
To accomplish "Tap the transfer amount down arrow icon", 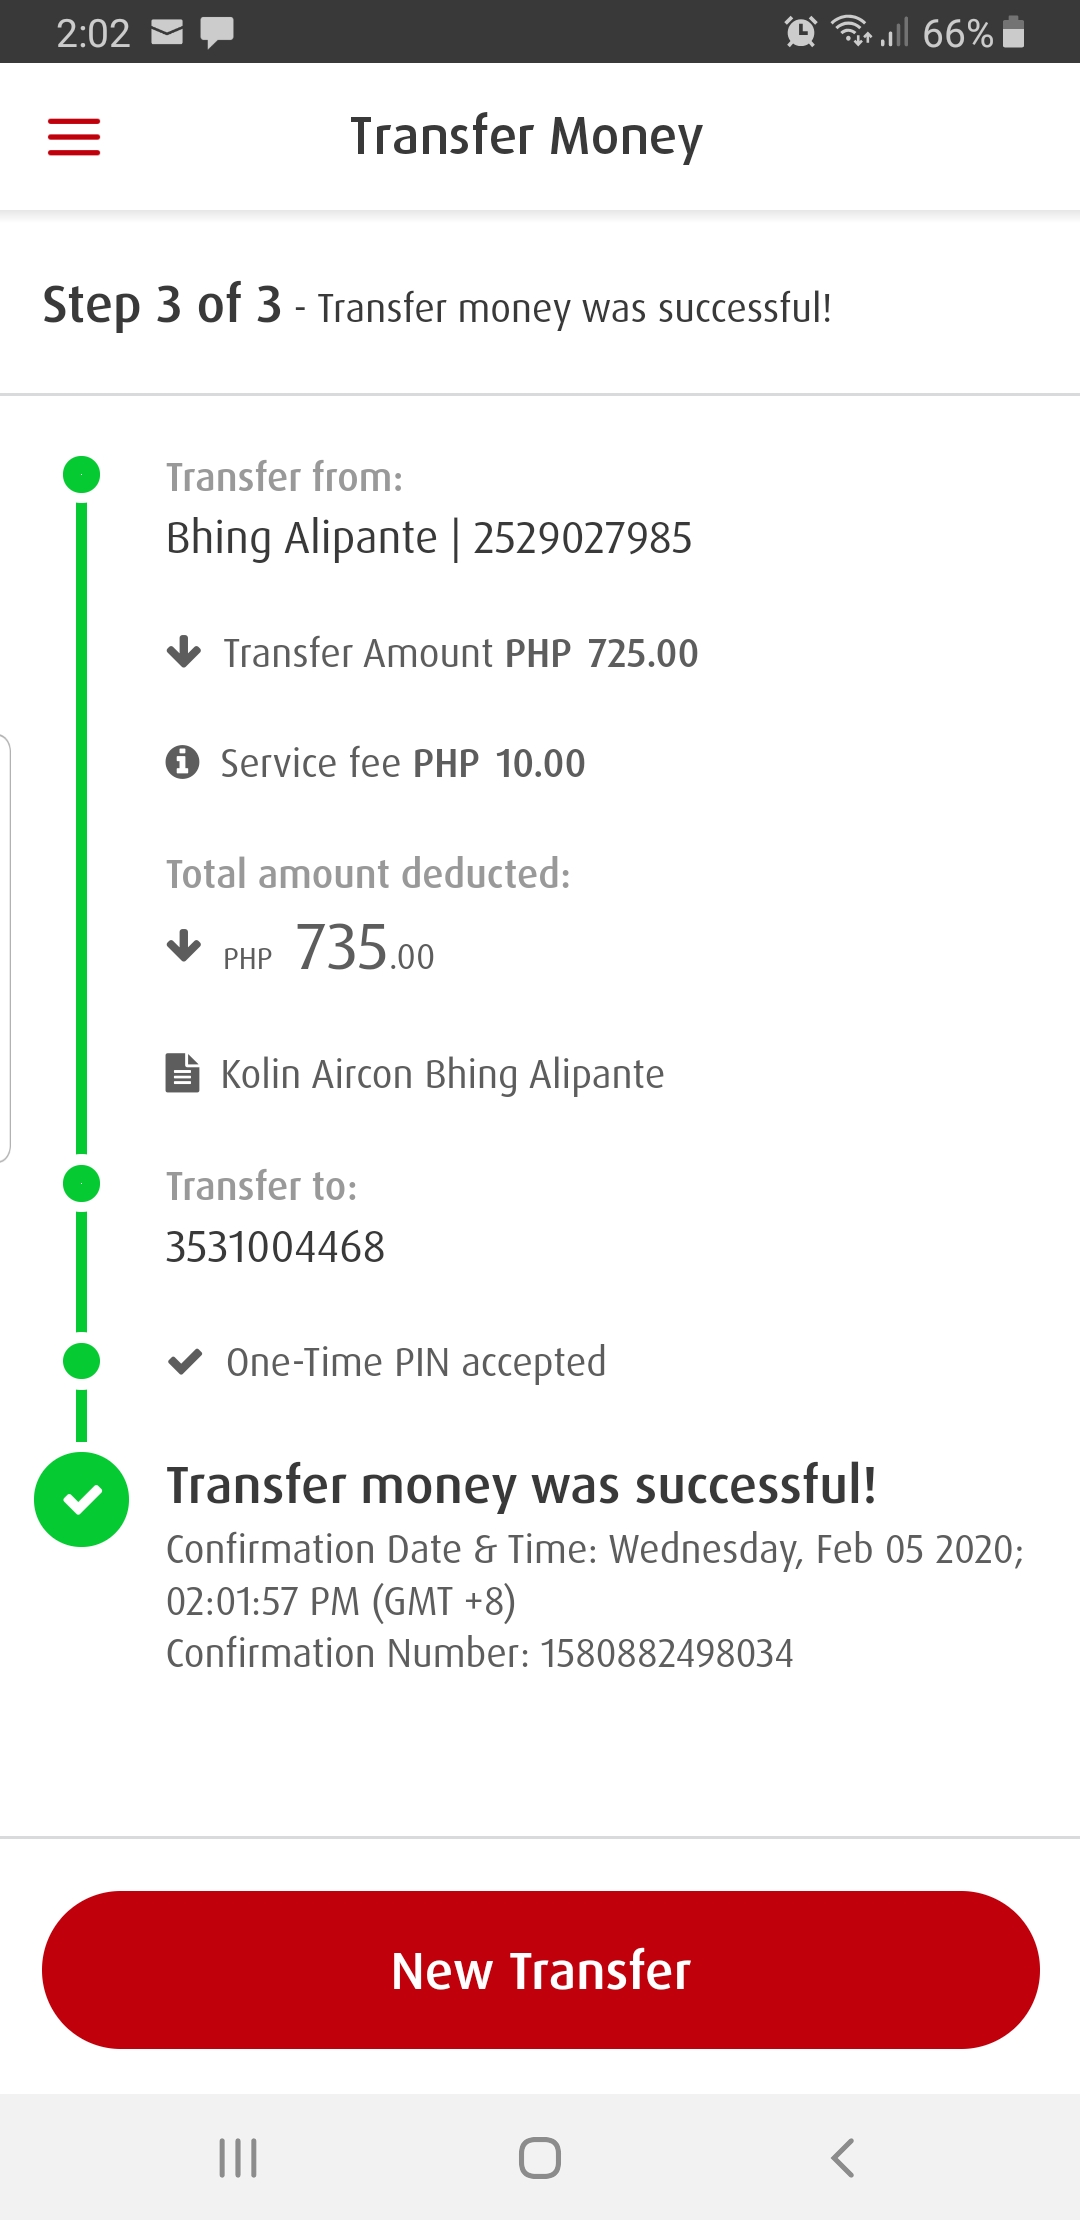I will pyautogui.click(x=184, y=652).
